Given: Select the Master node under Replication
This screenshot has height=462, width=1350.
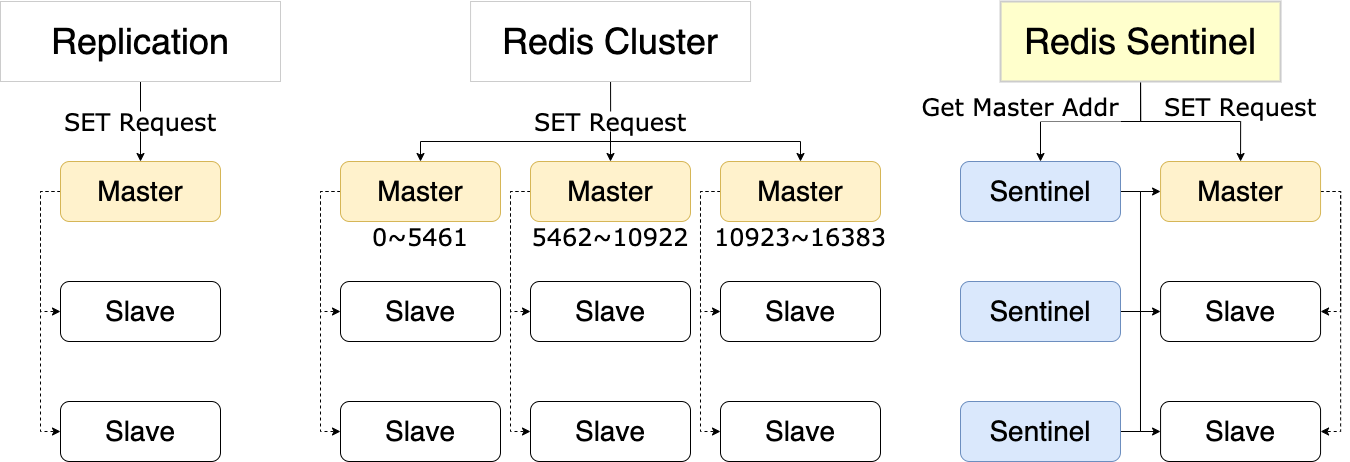Looking at the screenshot, I should pos(140,191).
